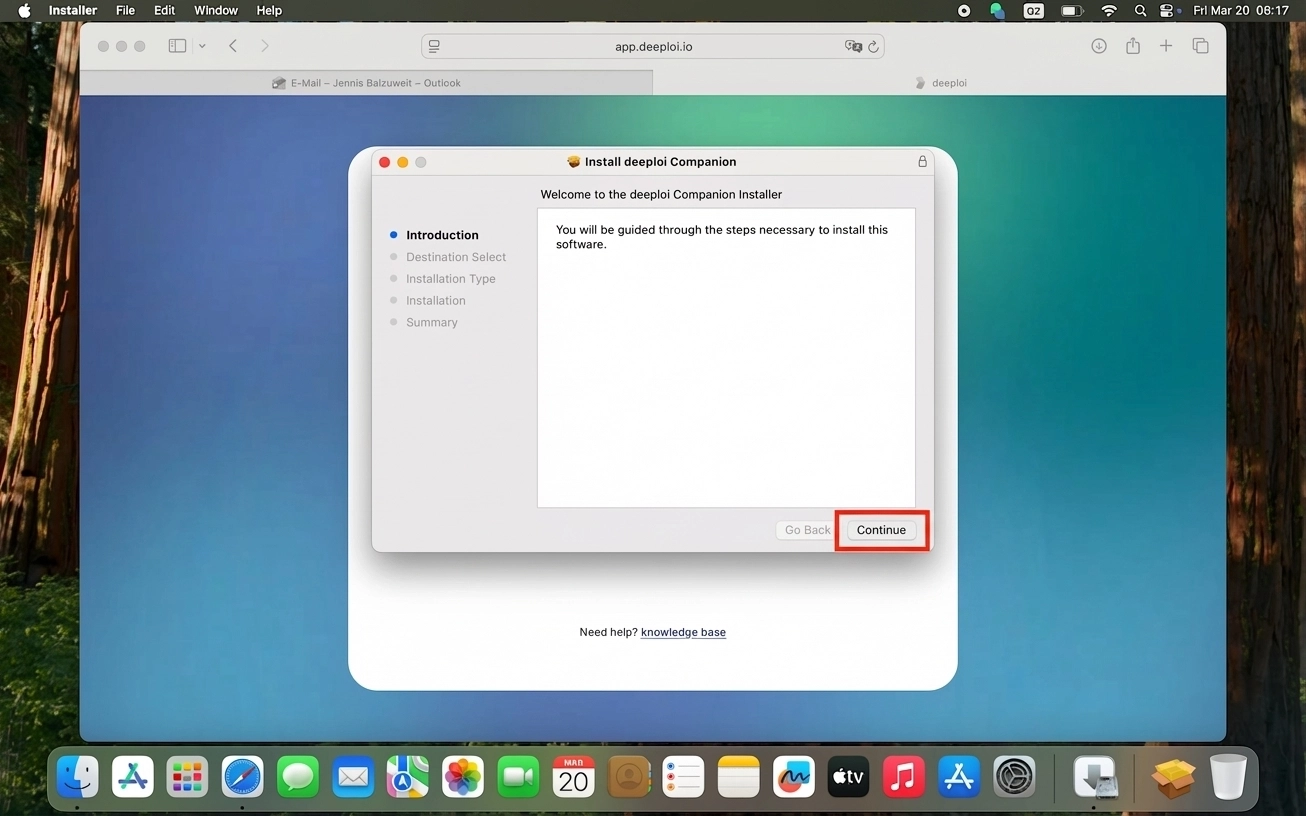The image size is (1306, 816).
Task: Select the Introduction step in sidebar
Action: (442, 235)
